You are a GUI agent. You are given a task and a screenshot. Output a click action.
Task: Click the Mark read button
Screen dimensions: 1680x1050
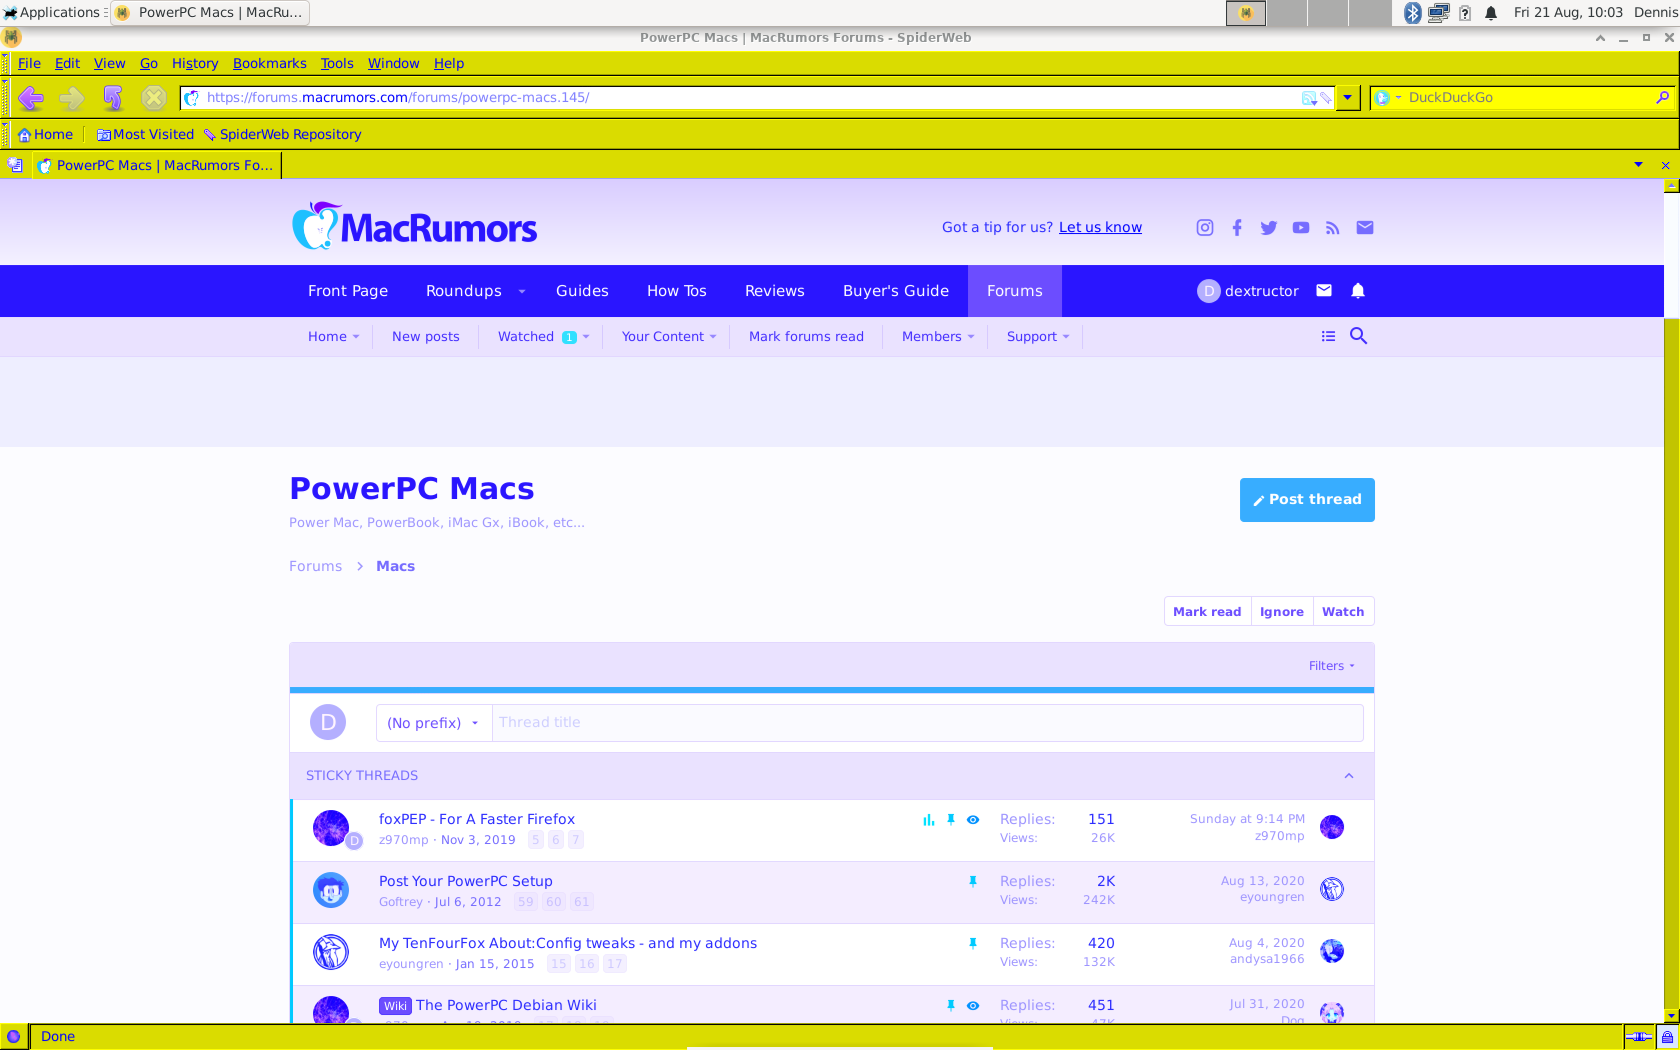[1207, 612]
